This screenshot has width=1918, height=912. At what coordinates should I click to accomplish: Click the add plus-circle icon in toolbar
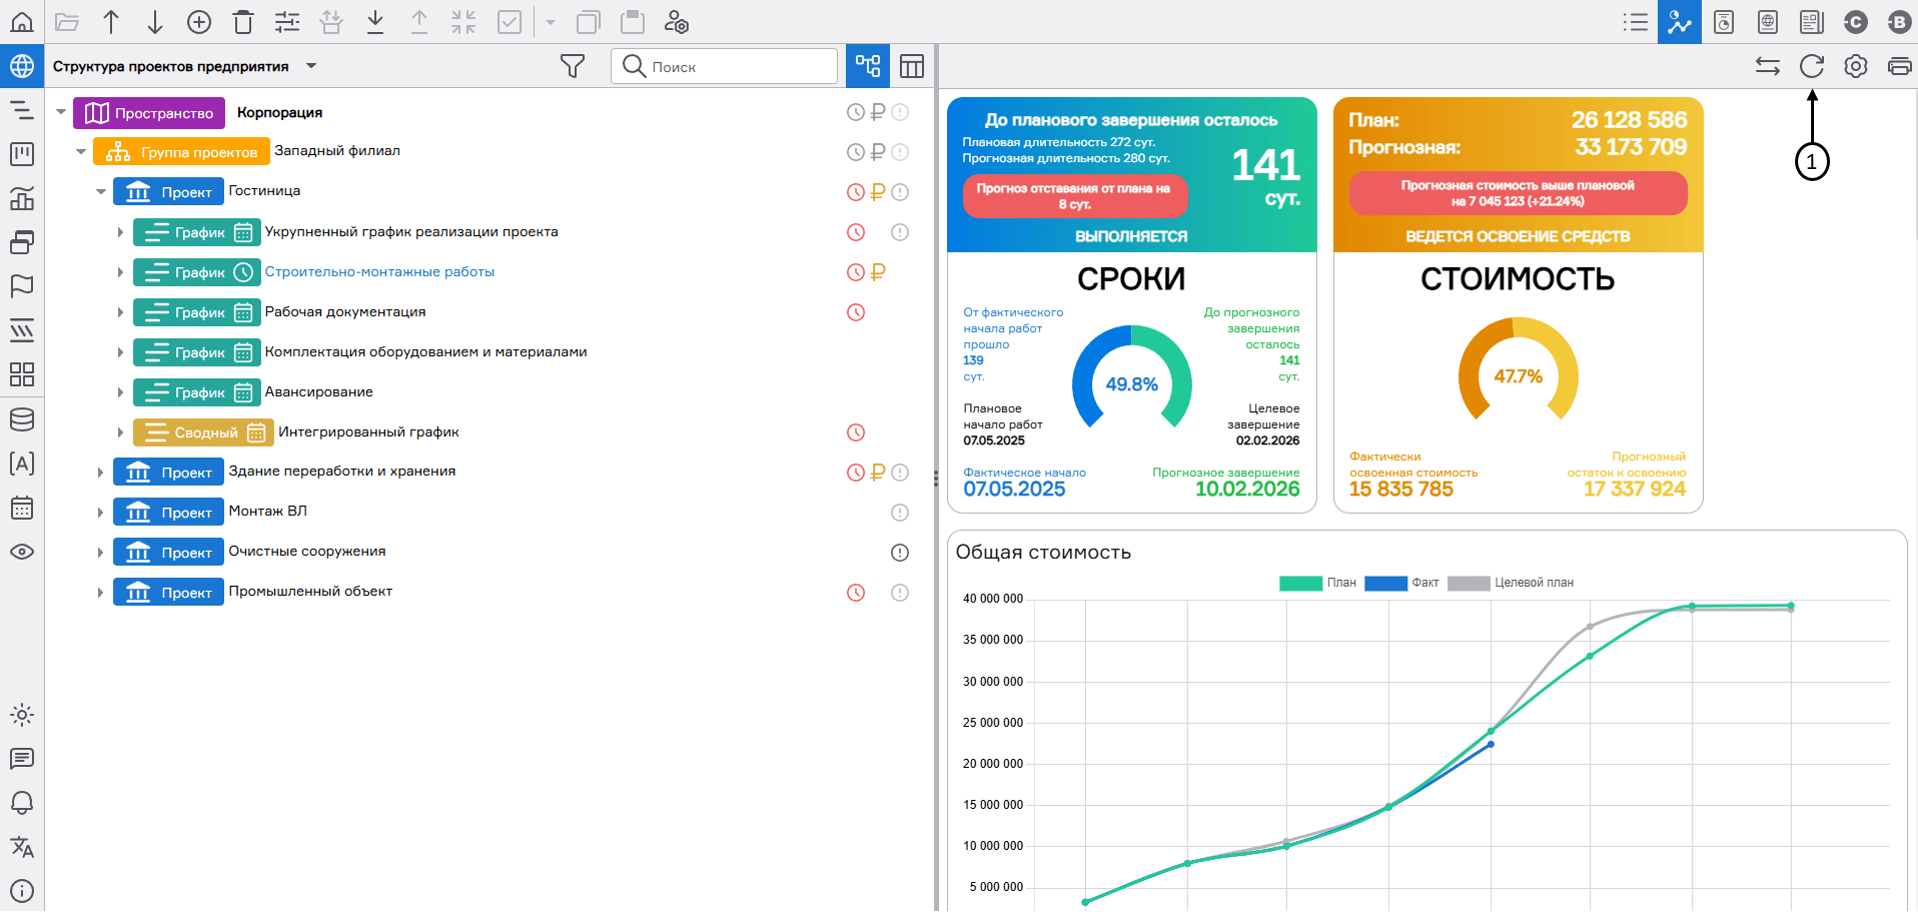[x=199, y=22]
